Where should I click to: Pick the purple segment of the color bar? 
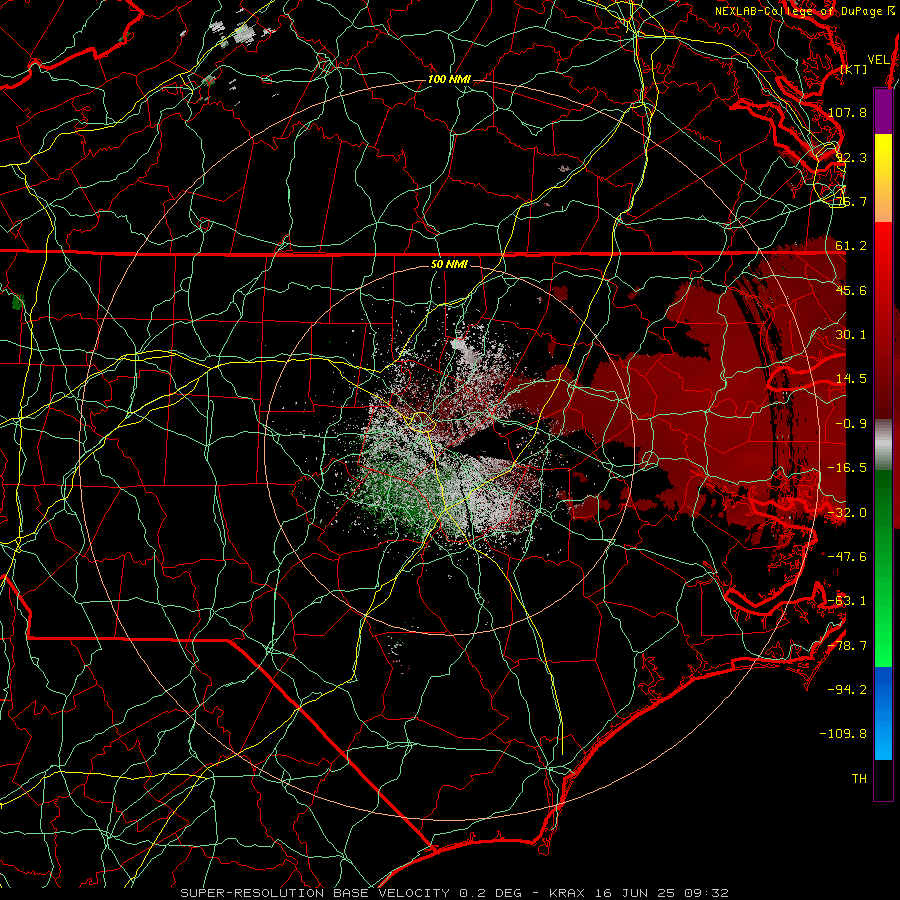pyautogui.click(x=883, y=112)
